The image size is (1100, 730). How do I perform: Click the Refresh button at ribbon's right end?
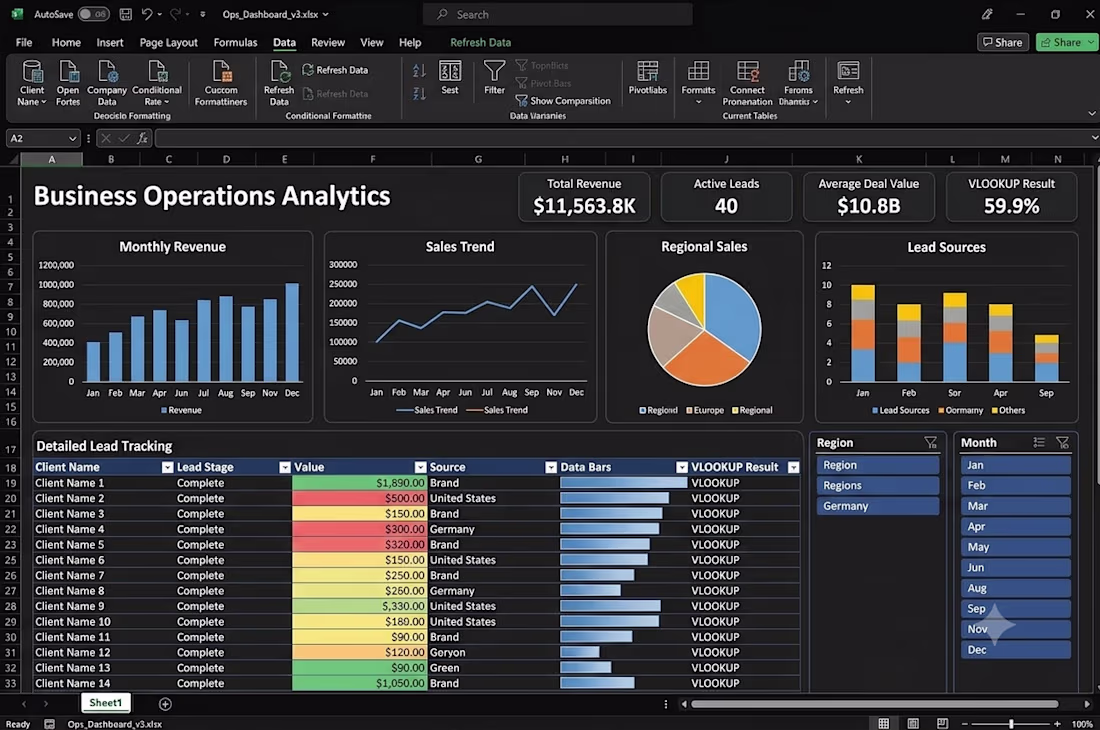pos(848,83)
